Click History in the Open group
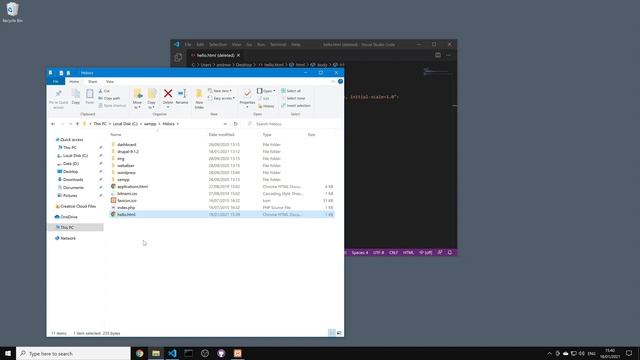The image size is (640, 360). point(266,106)
